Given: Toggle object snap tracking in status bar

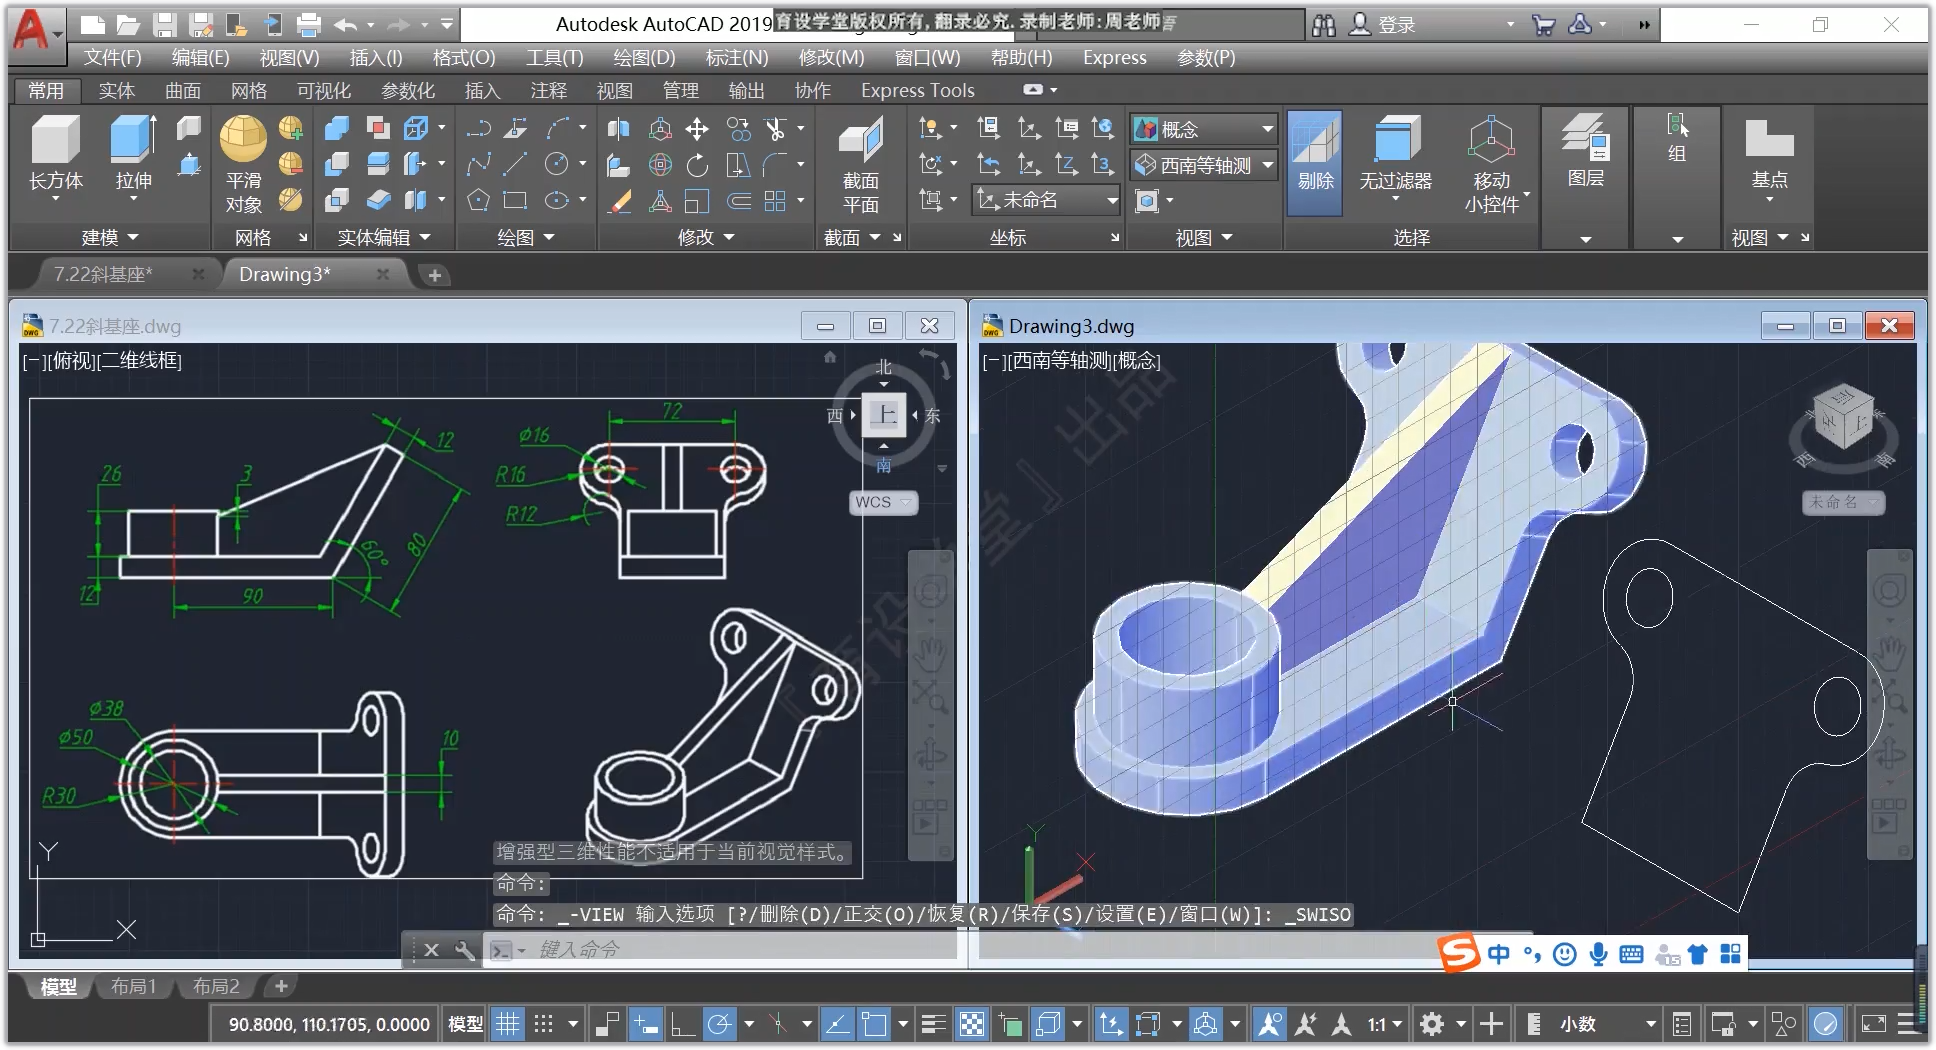Looking at the screenshot, I should (837, 1024).
